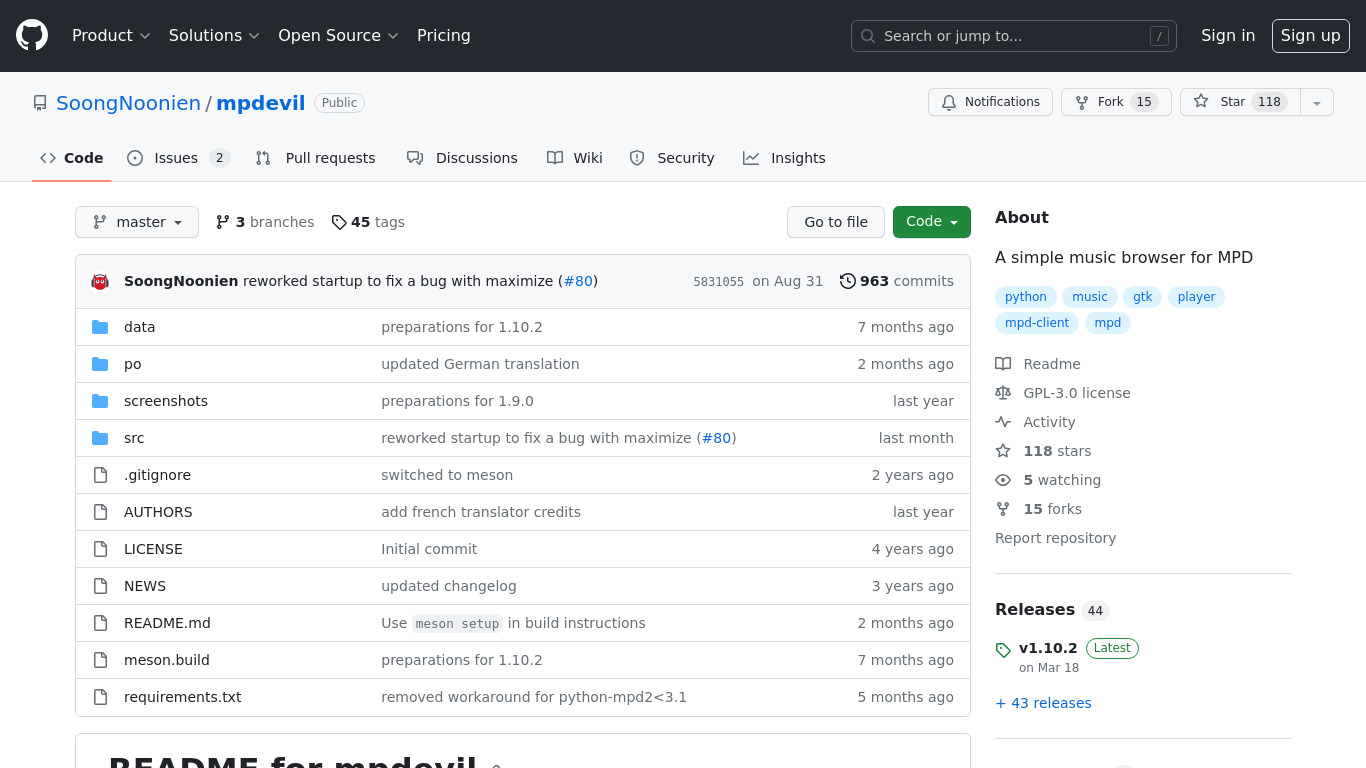Click the GitHub logo icon
Image resolution: width=1366 pixels, height=768 pixels.
coord(32,35)
